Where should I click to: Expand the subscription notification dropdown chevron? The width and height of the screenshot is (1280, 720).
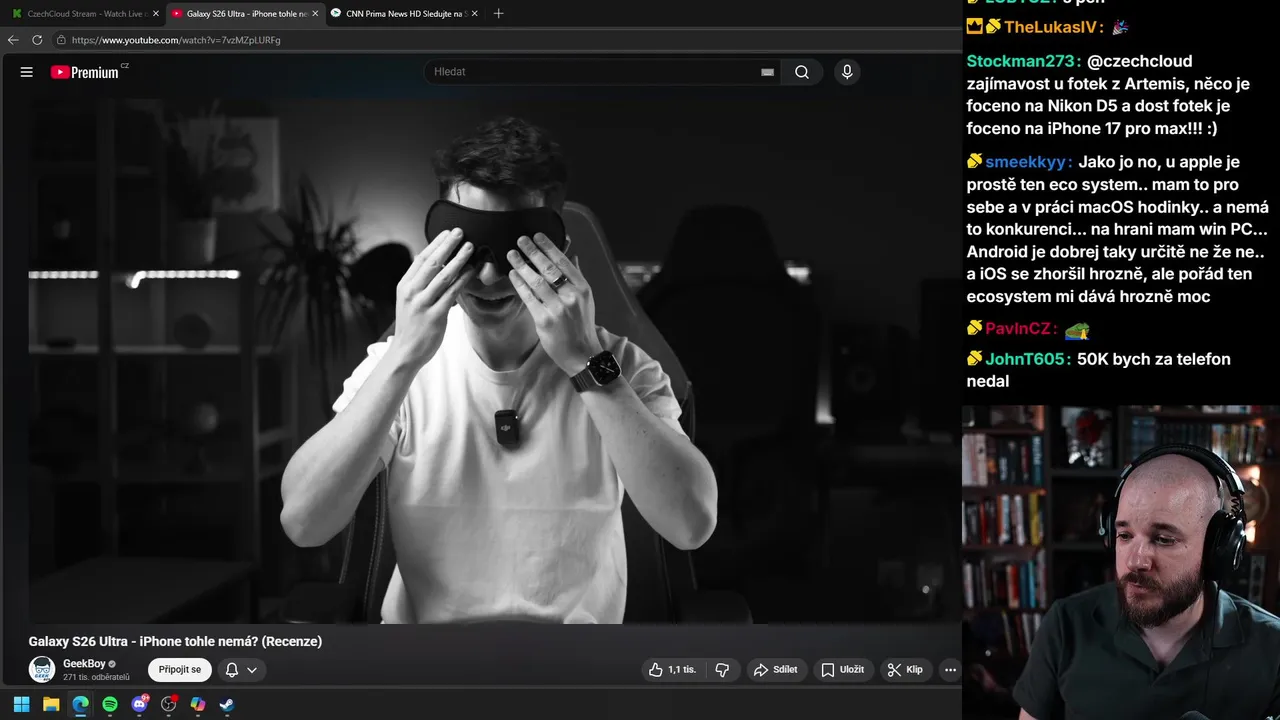[252, 670]
